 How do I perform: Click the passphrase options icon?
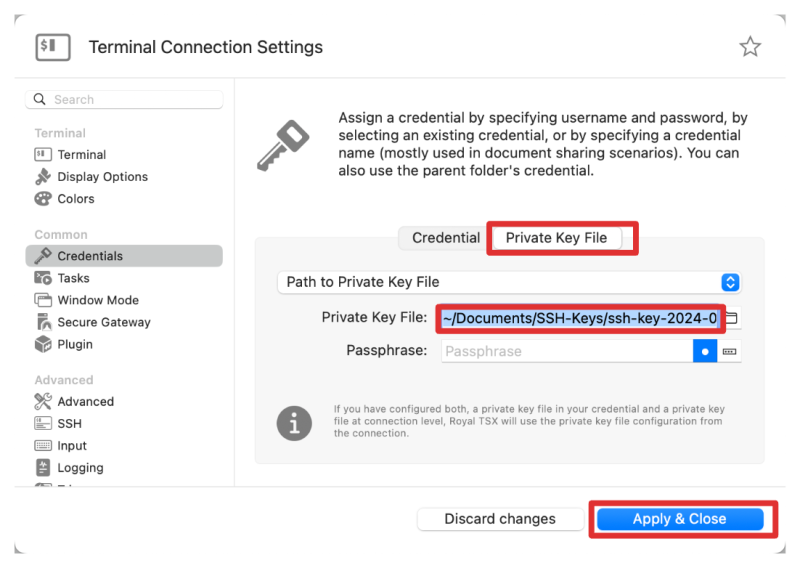coord(730,351)
